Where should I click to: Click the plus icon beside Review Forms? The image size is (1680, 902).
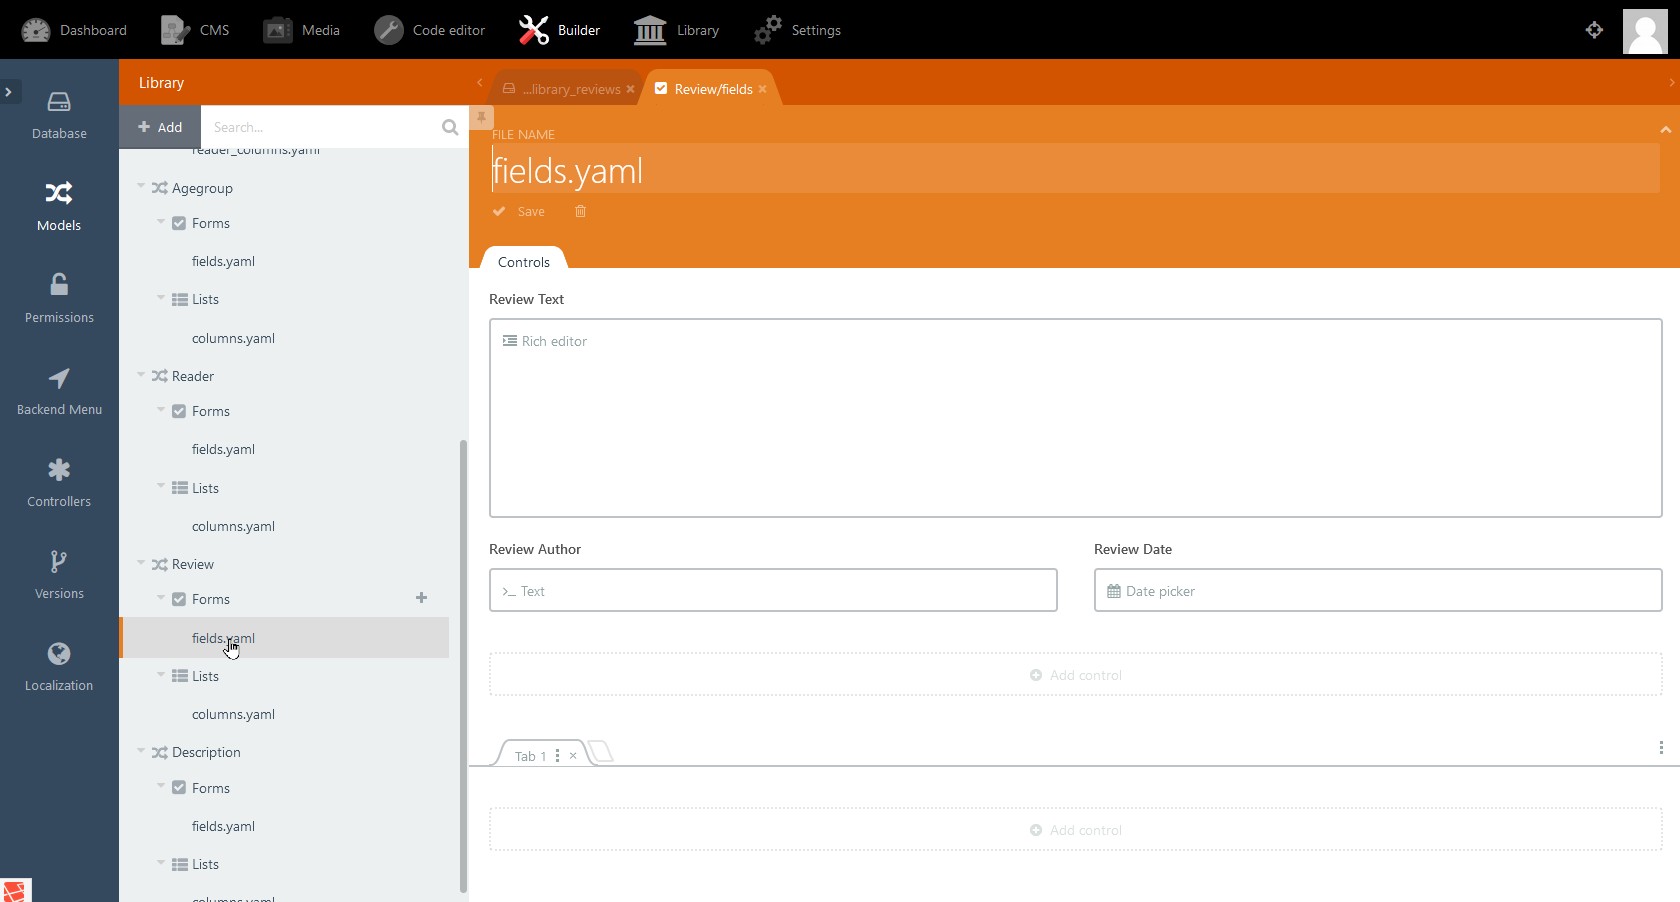[421, 598]
